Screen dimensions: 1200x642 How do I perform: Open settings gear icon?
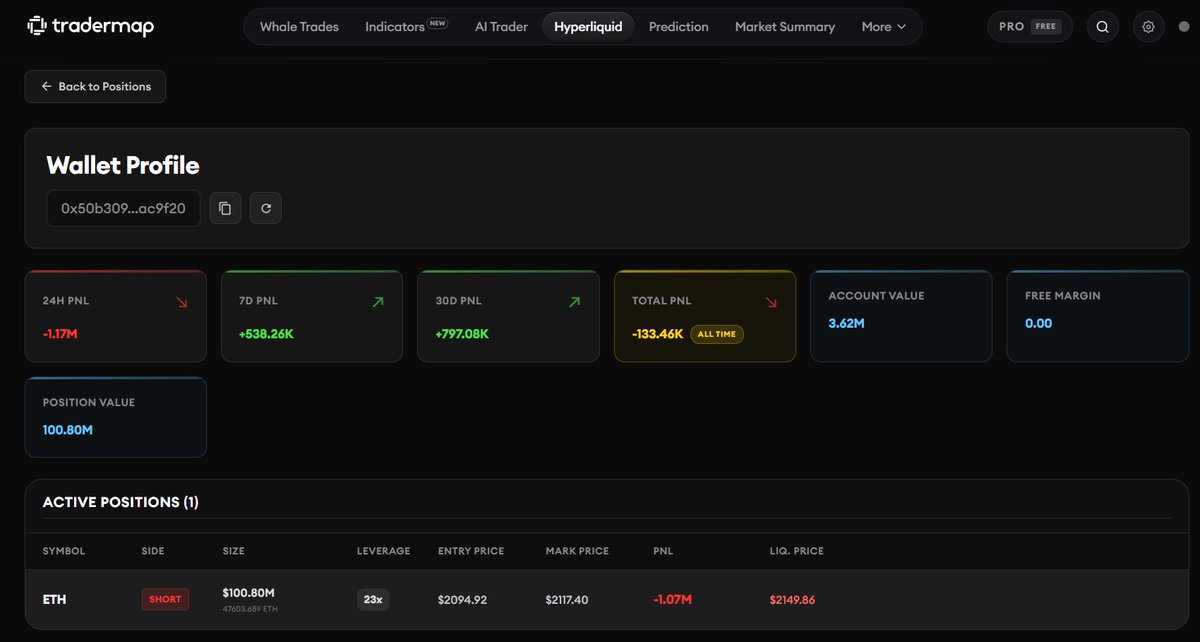[1148, 27]
